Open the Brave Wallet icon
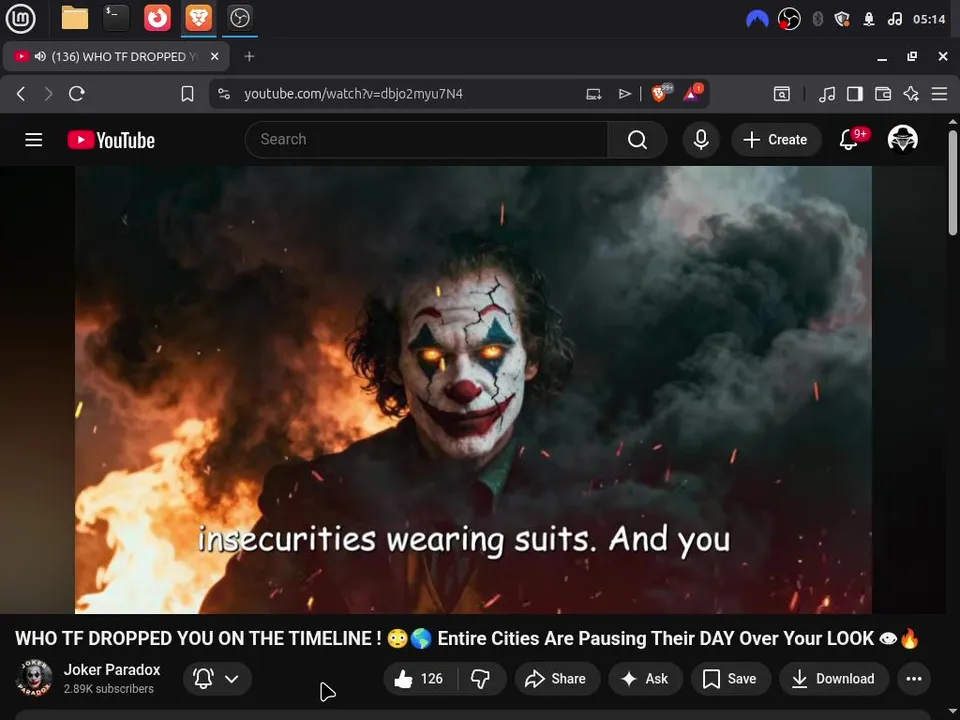 [883, 94]
